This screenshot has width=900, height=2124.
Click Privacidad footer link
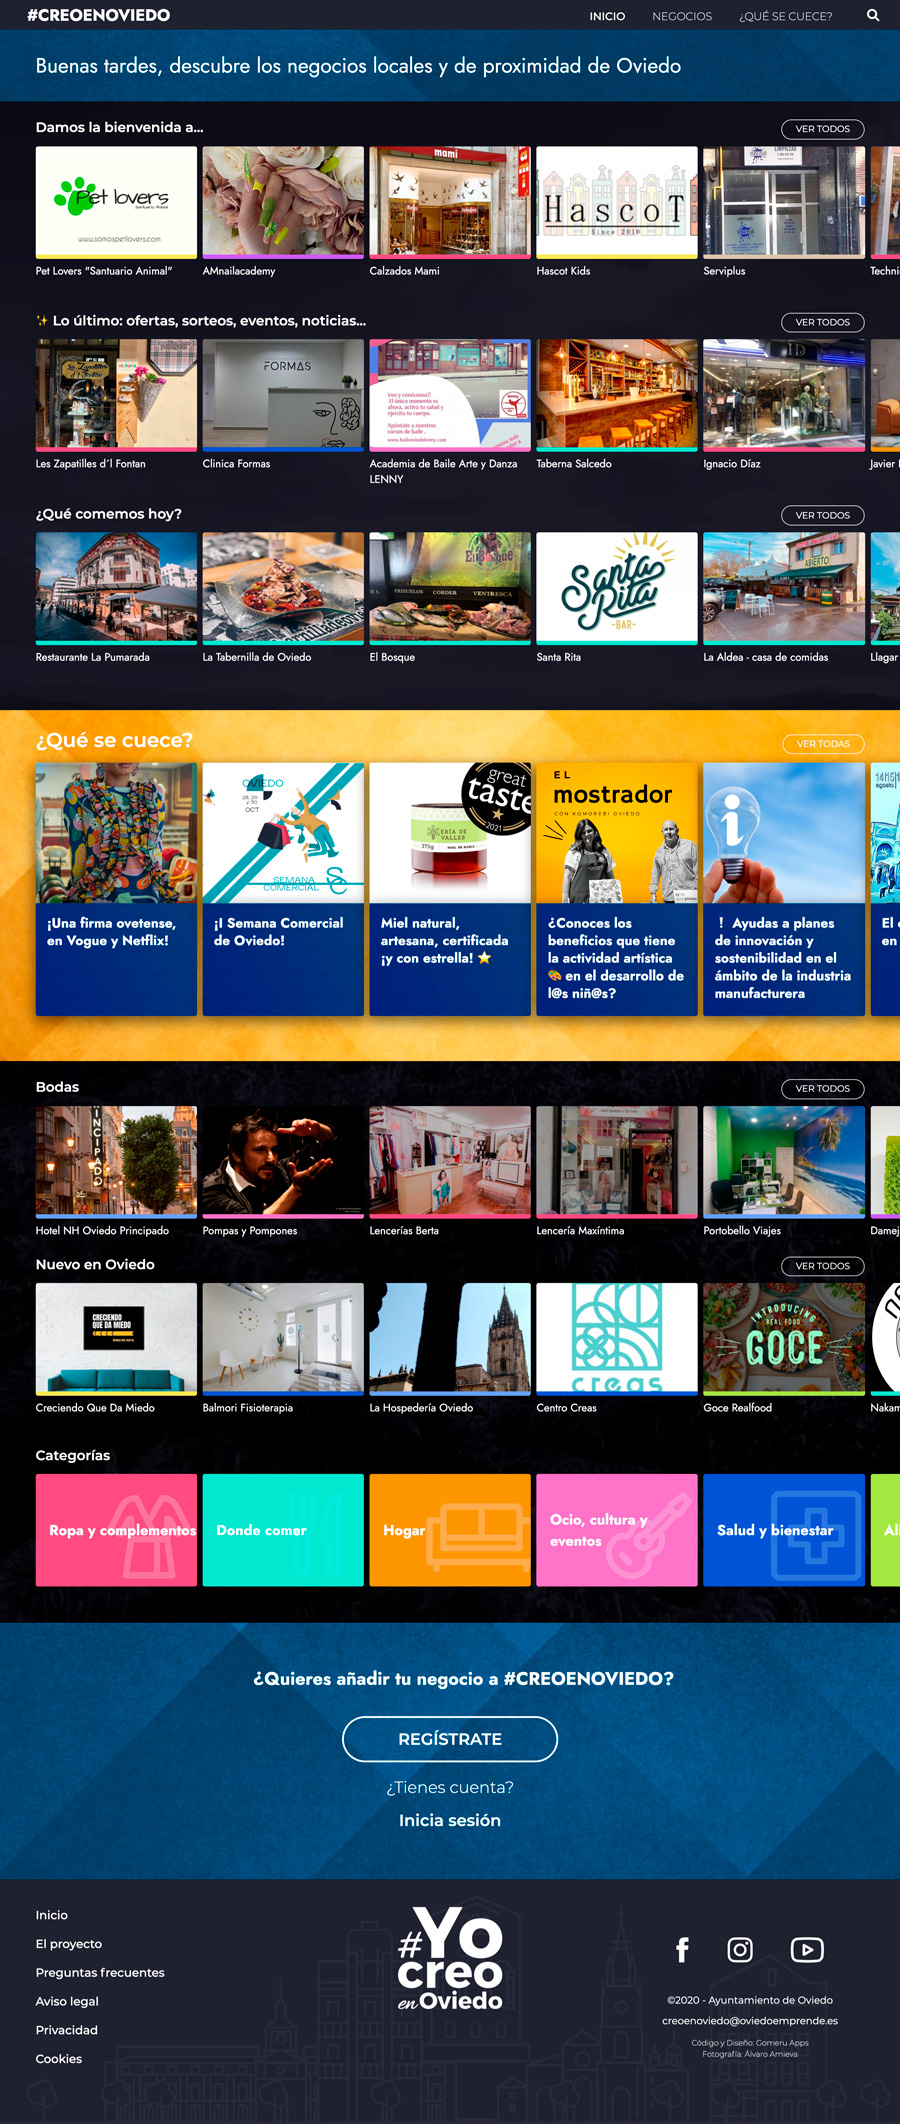pyautogui.click(x=67, y=2030)
